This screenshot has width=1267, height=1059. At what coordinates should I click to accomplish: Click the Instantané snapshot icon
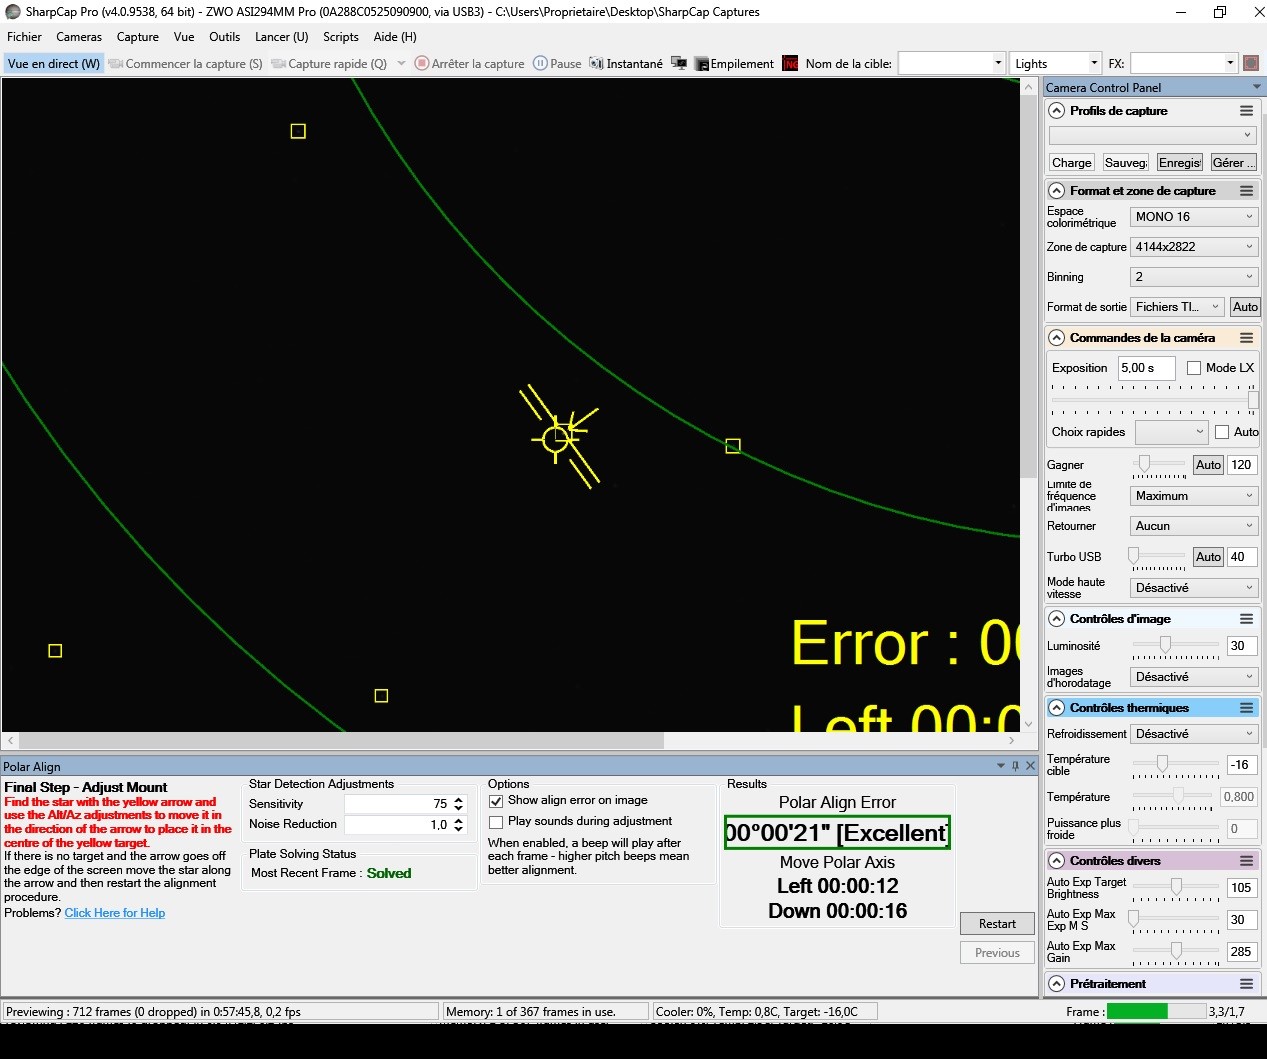pos(597,64)
